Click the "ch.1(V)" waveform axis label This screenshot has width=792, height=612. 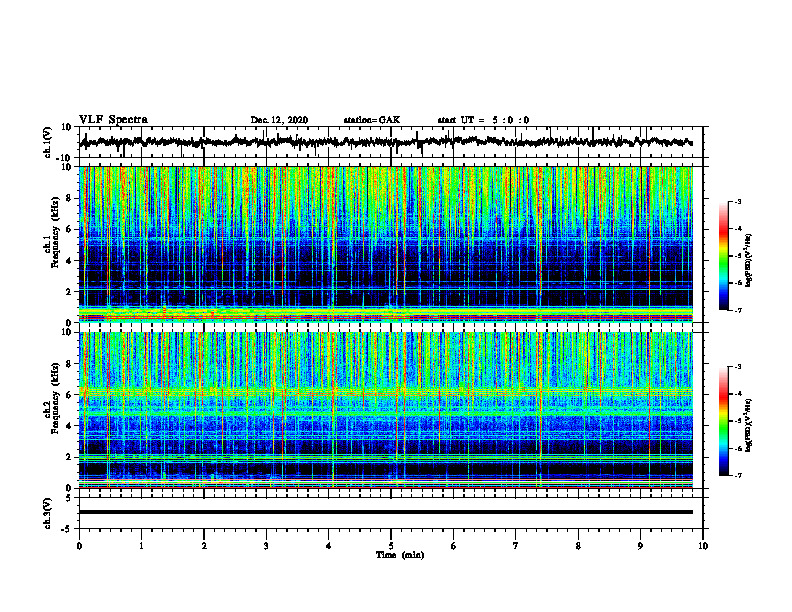pyautogui.click(x=47, y=142)
